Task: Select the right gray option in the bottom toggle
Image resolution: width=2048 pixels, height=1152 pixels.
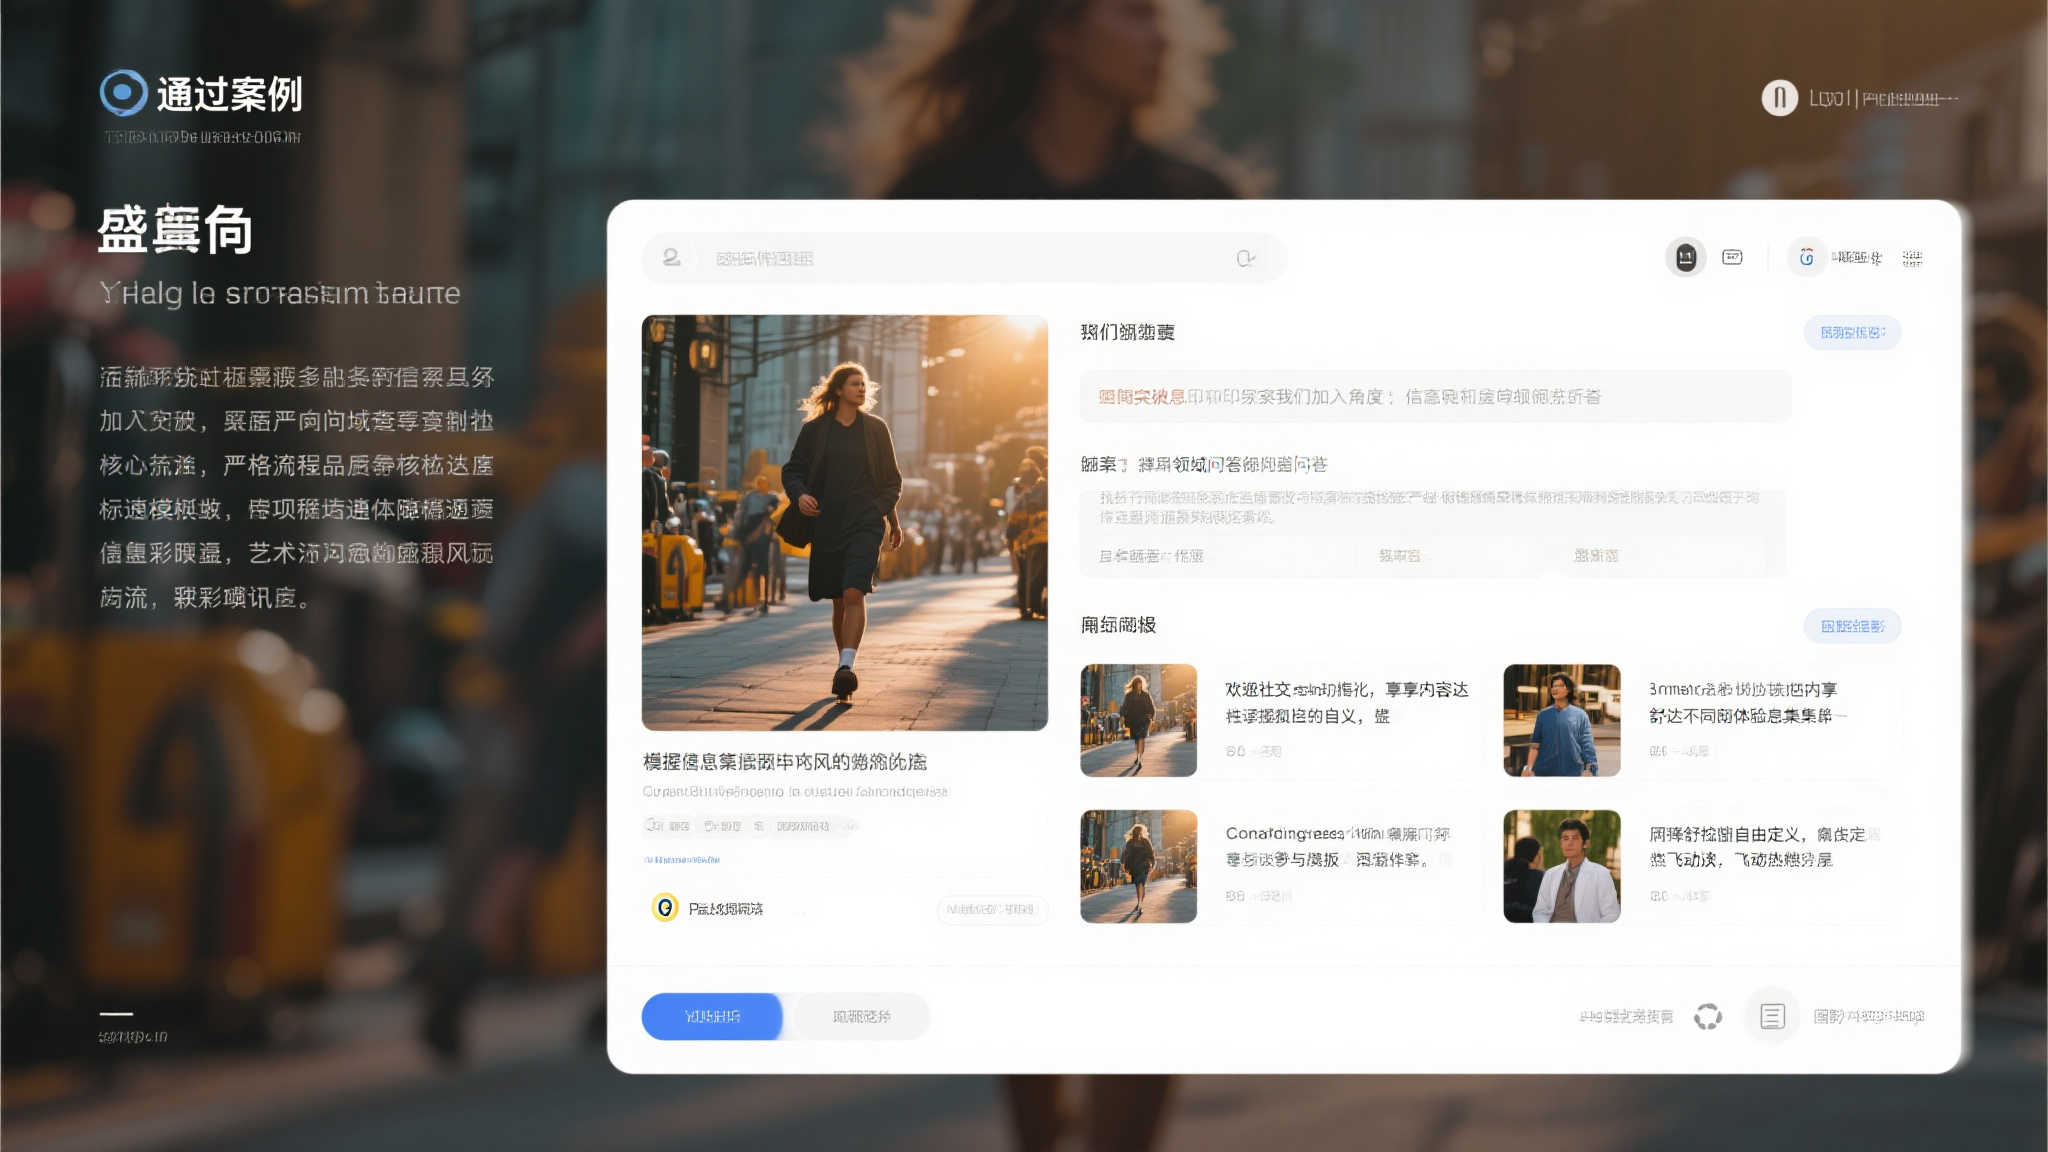Action: (x=860, y=1016)
